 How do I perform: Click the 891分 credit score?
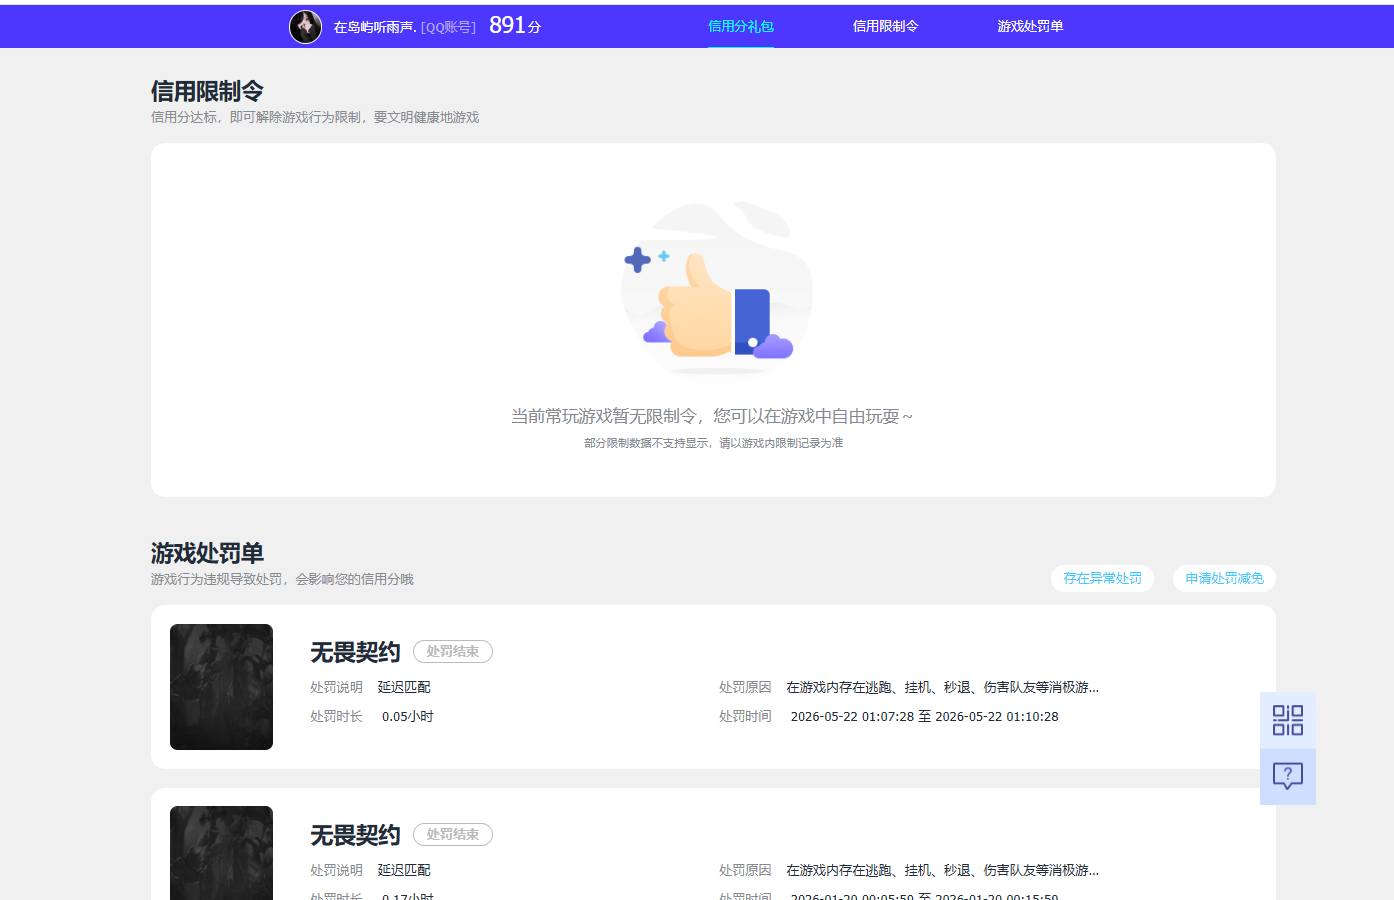[515, 25]
